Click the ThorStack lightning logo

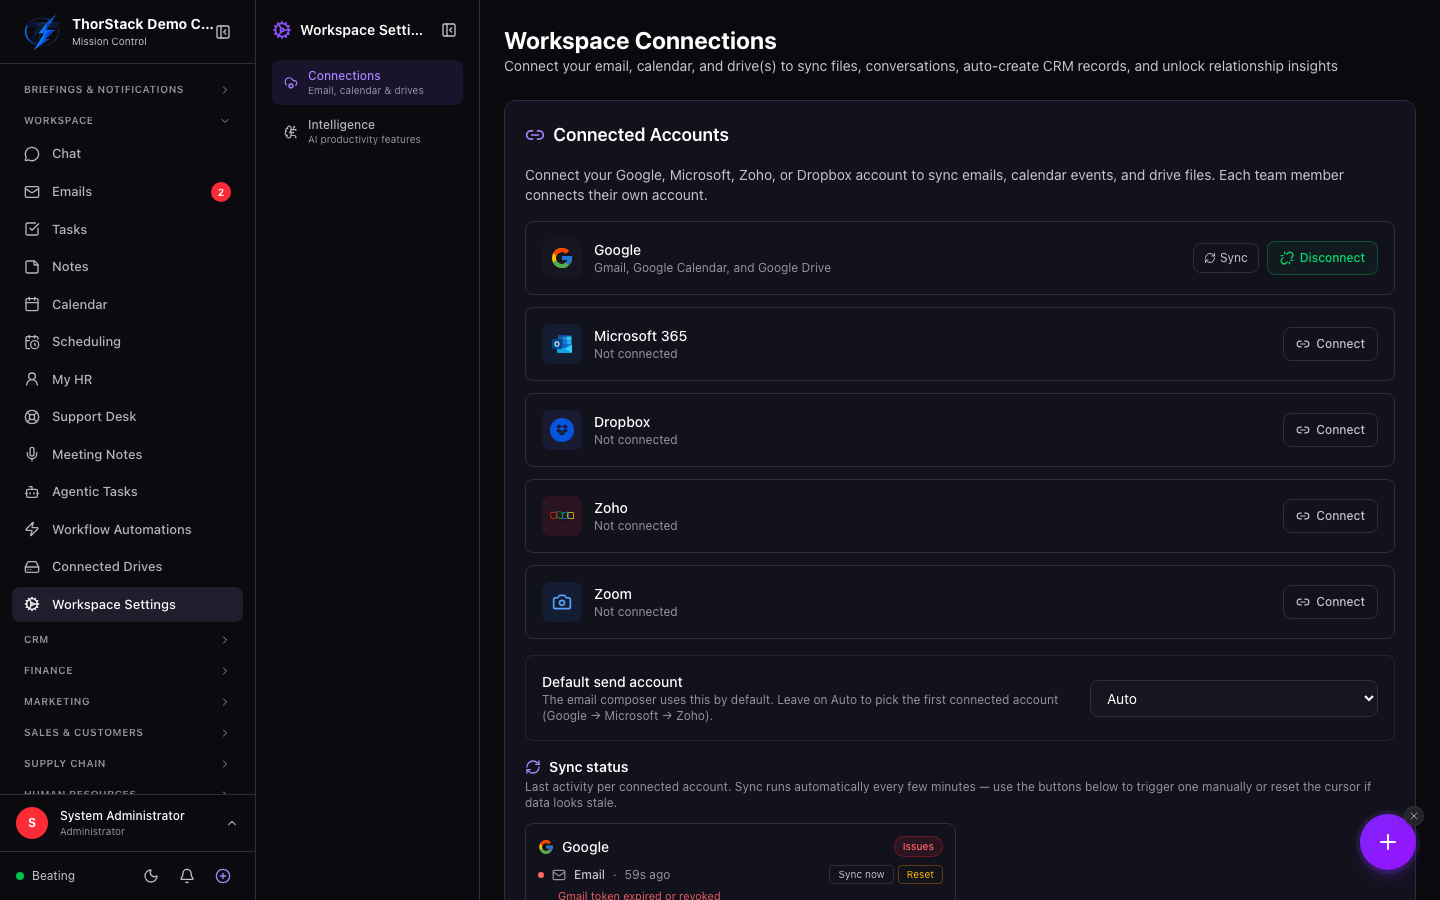[x=42, y=32]
